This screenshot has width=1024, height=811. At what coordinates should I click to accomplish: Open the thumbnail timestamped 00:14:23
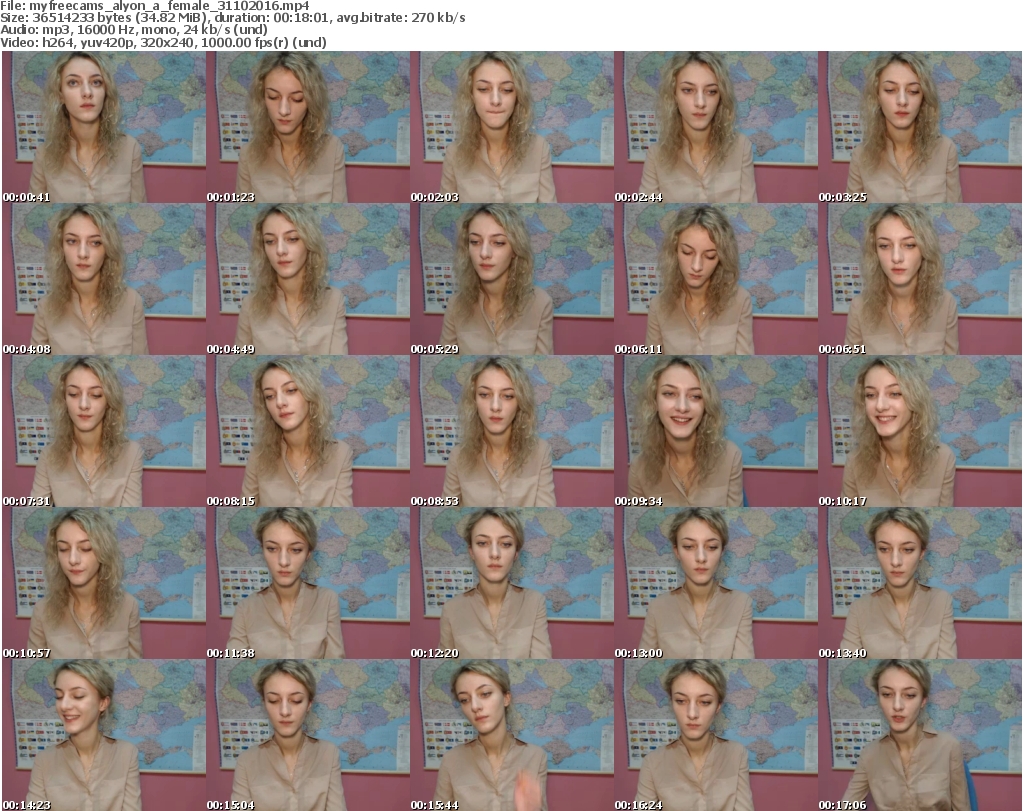tap(104, 735)
